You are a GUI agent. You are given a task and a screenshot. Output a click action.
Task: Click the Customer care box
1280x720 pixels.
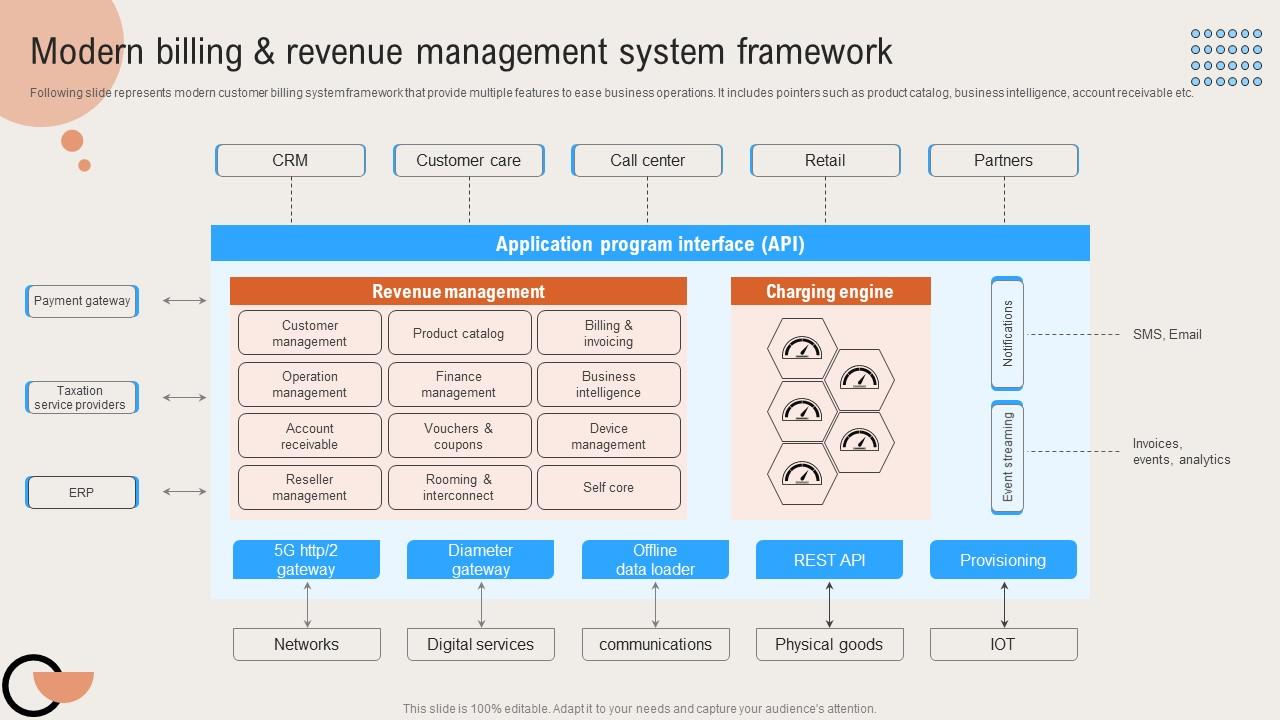coord(468,161)
